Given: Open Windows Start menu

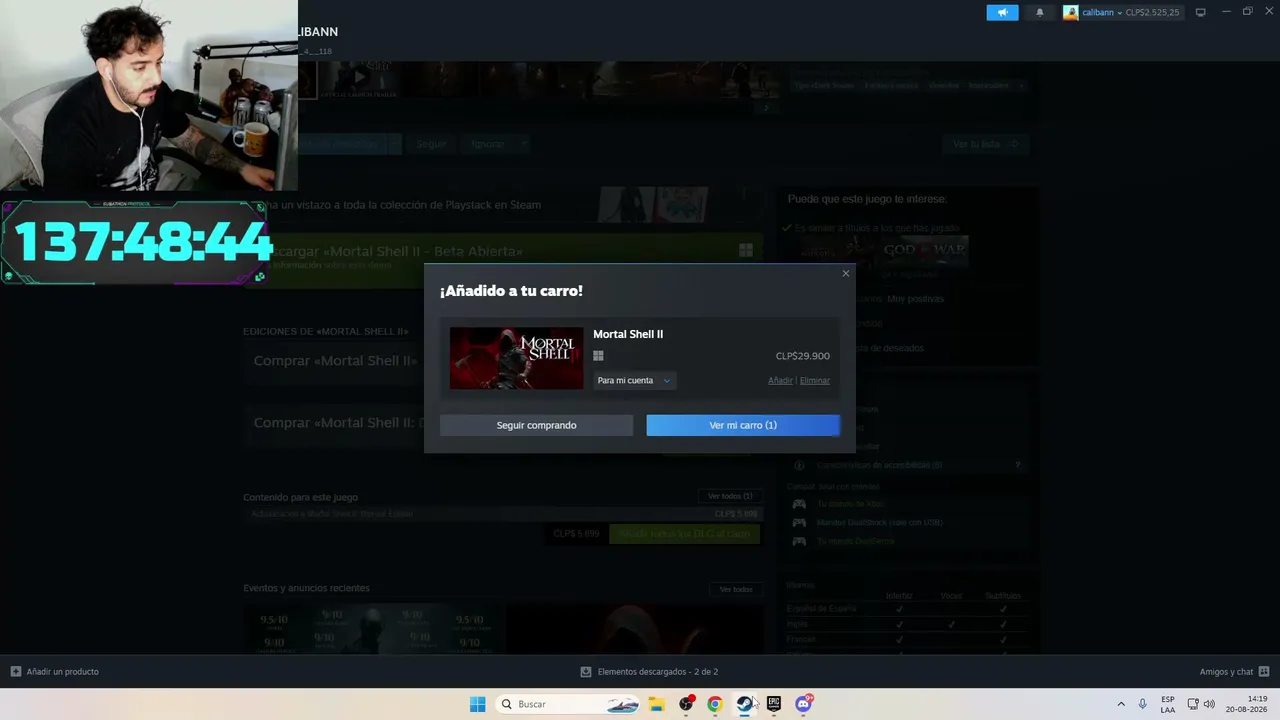Looking at the screenshot, I should (478, 704).
